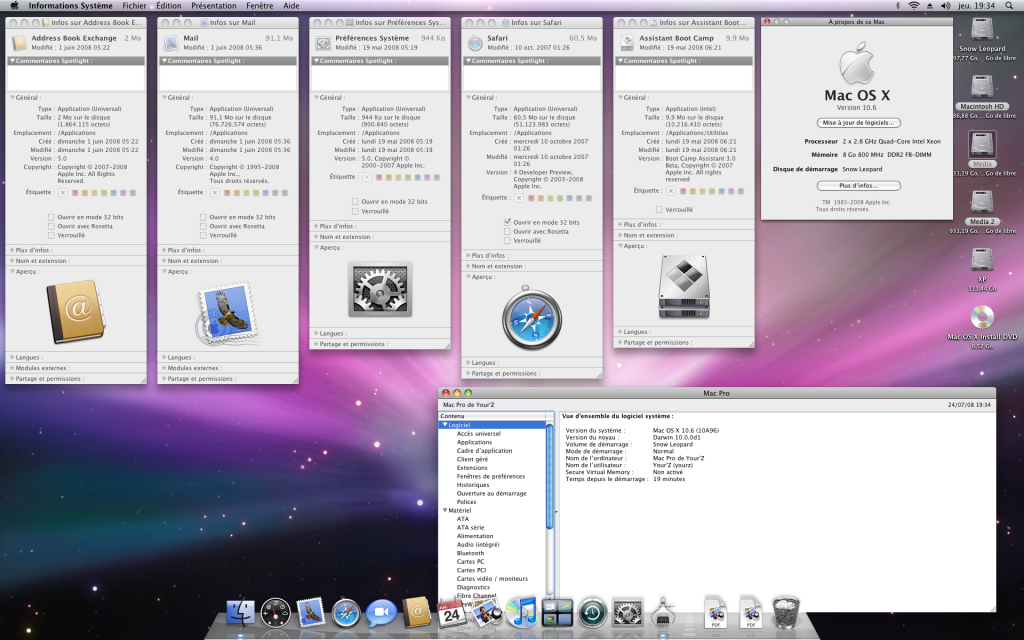Image resolution: width=1024 pixels, height=640 pixels.
Task: Expand Modules externes in Mail info
Action: [x=165, y=368]
